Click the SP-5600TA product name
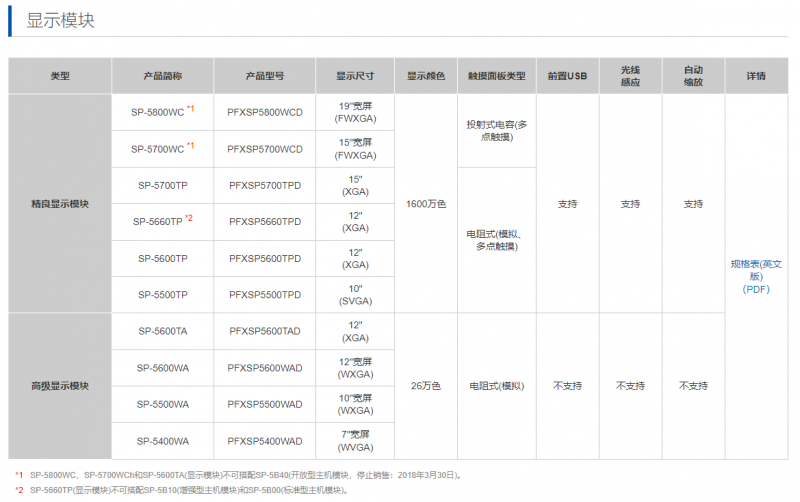Screen dimensions: 800x502 pyautogui.click(x=163, y=331)
